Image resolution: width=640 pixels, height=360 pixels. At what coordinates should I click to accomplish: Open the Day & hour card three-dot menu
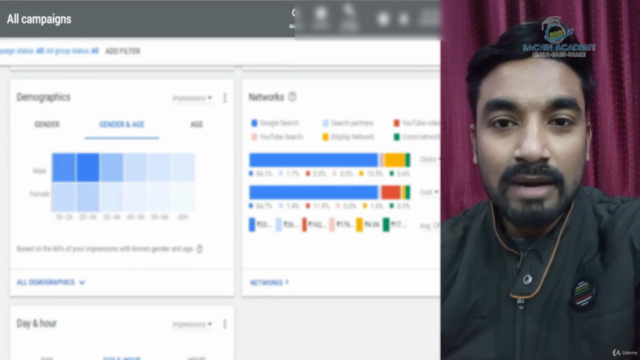(225, 324)
